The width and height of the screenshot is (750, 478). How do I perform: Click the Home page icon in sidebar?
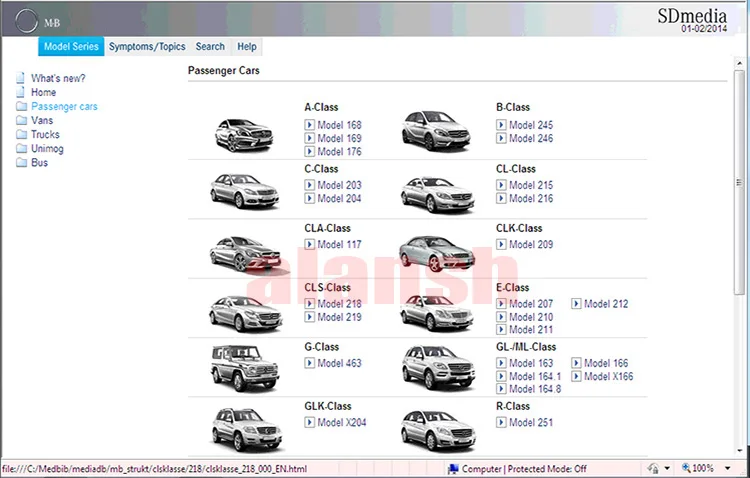[x=21, y=92]
